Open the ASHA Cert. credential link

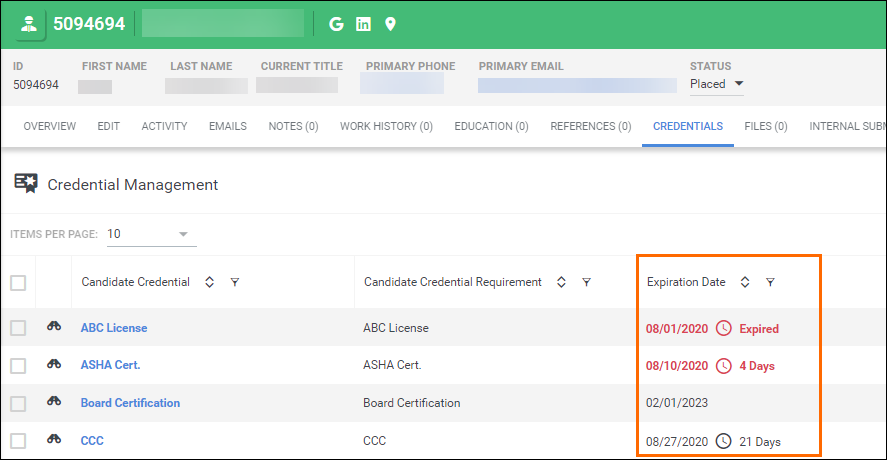click(110, 366)
